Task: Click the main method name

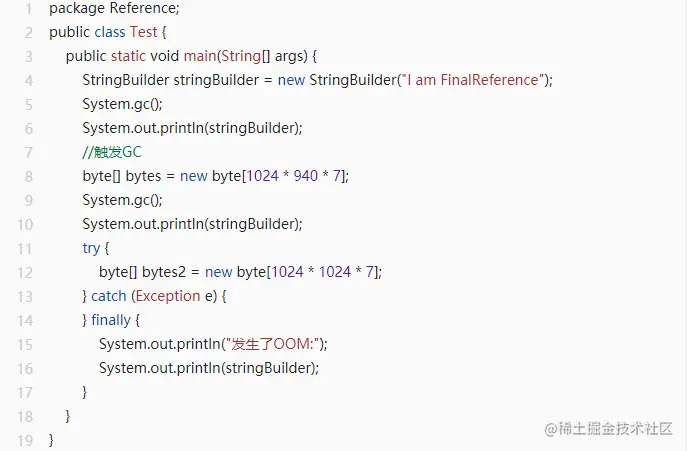Action: click(202, 56)
